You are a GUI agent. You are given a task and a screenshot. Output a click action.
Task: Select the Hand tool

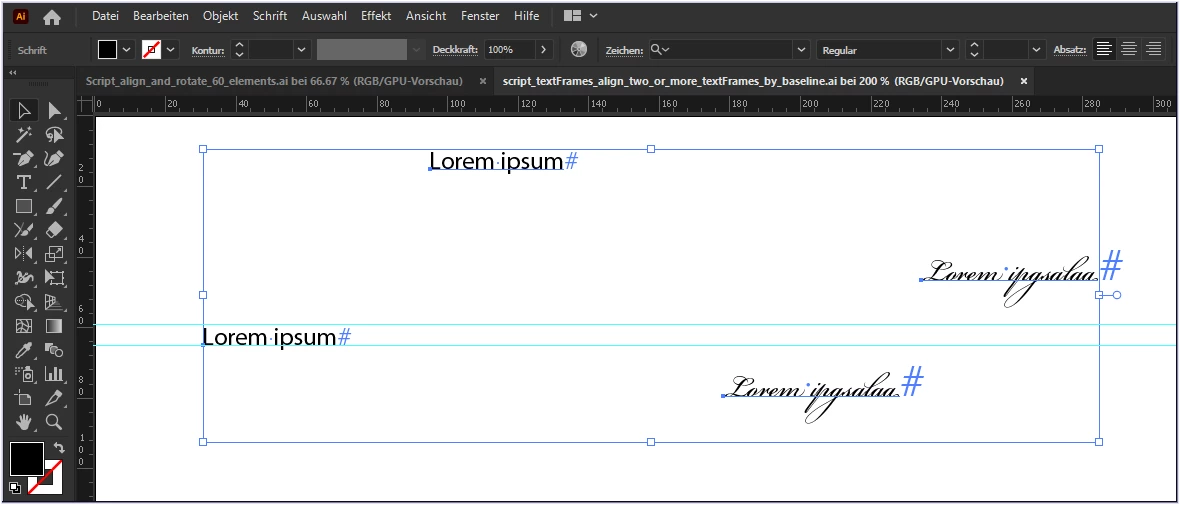(24, 421)
